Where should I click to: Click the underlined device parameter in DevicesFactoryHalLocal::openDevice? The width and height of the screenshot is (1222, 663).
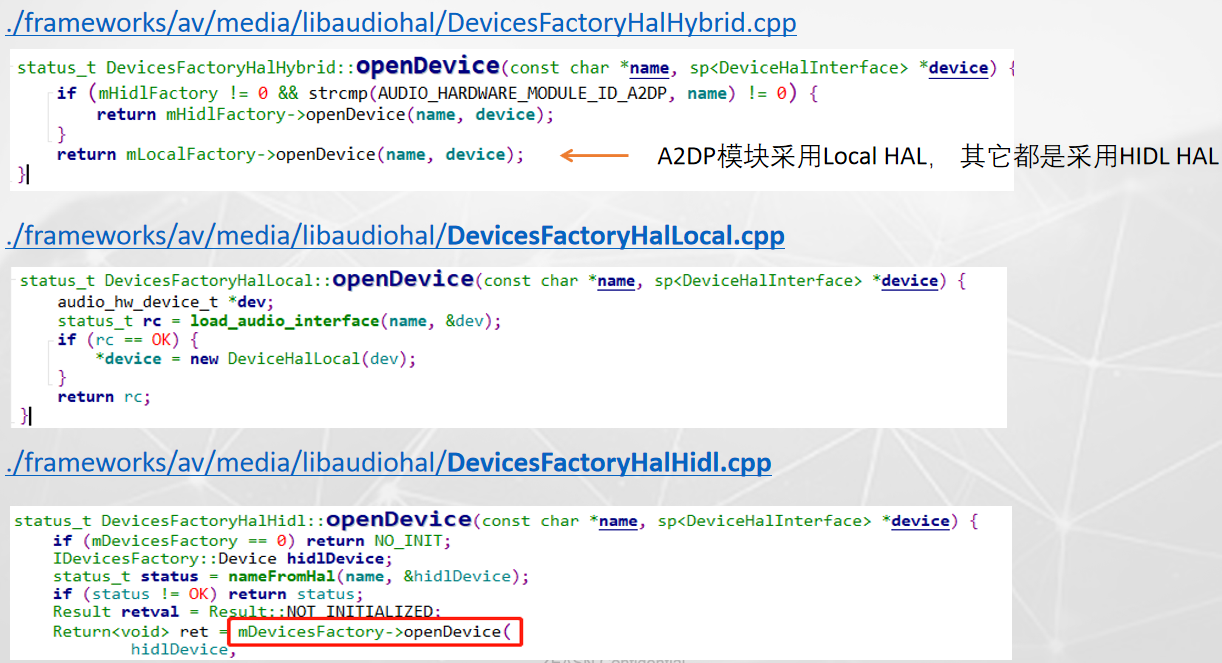click(909, 281)
